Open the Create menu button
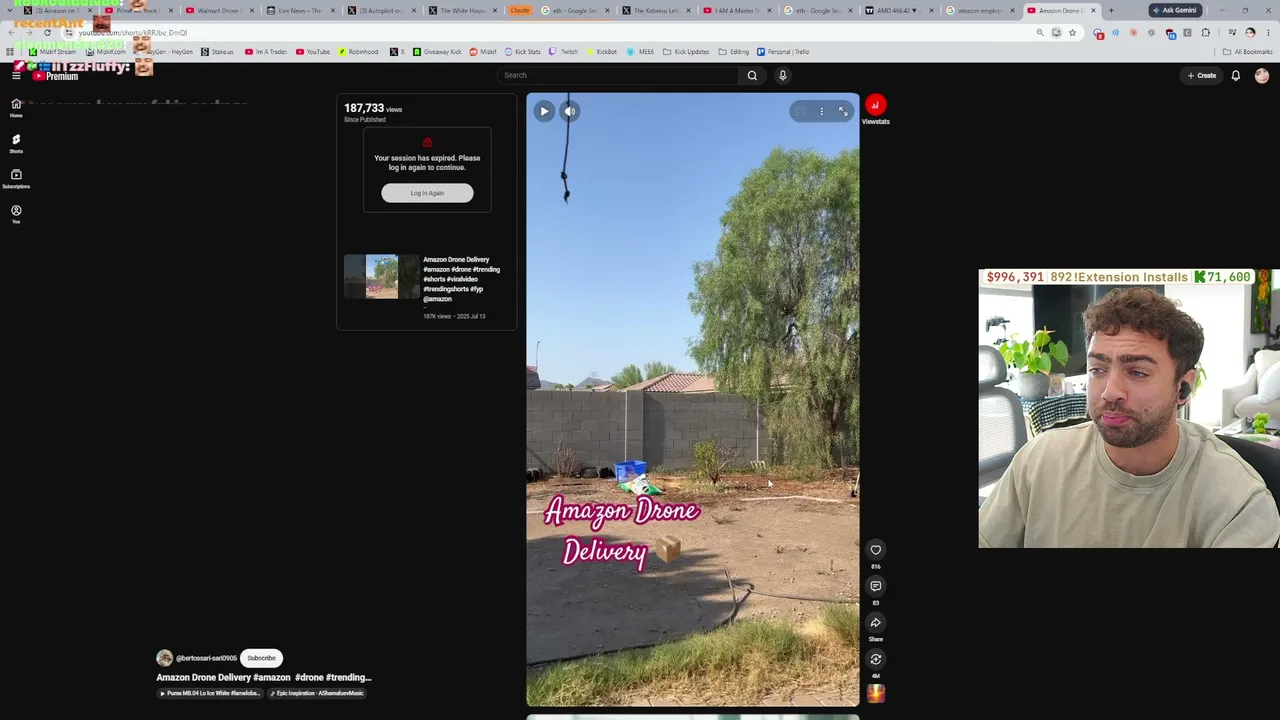1280x720 pixels. click(x=1202, y=75)
